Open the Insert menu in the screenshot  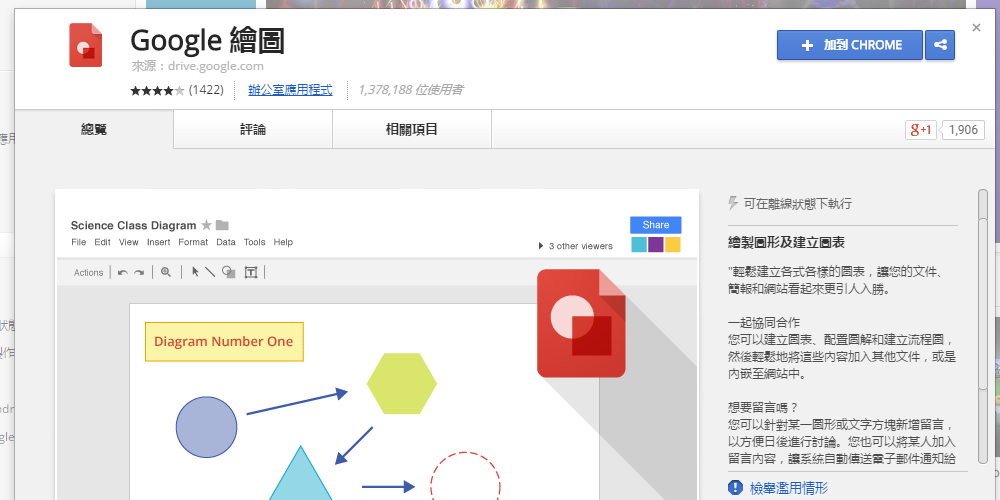[x=159, y=242]
